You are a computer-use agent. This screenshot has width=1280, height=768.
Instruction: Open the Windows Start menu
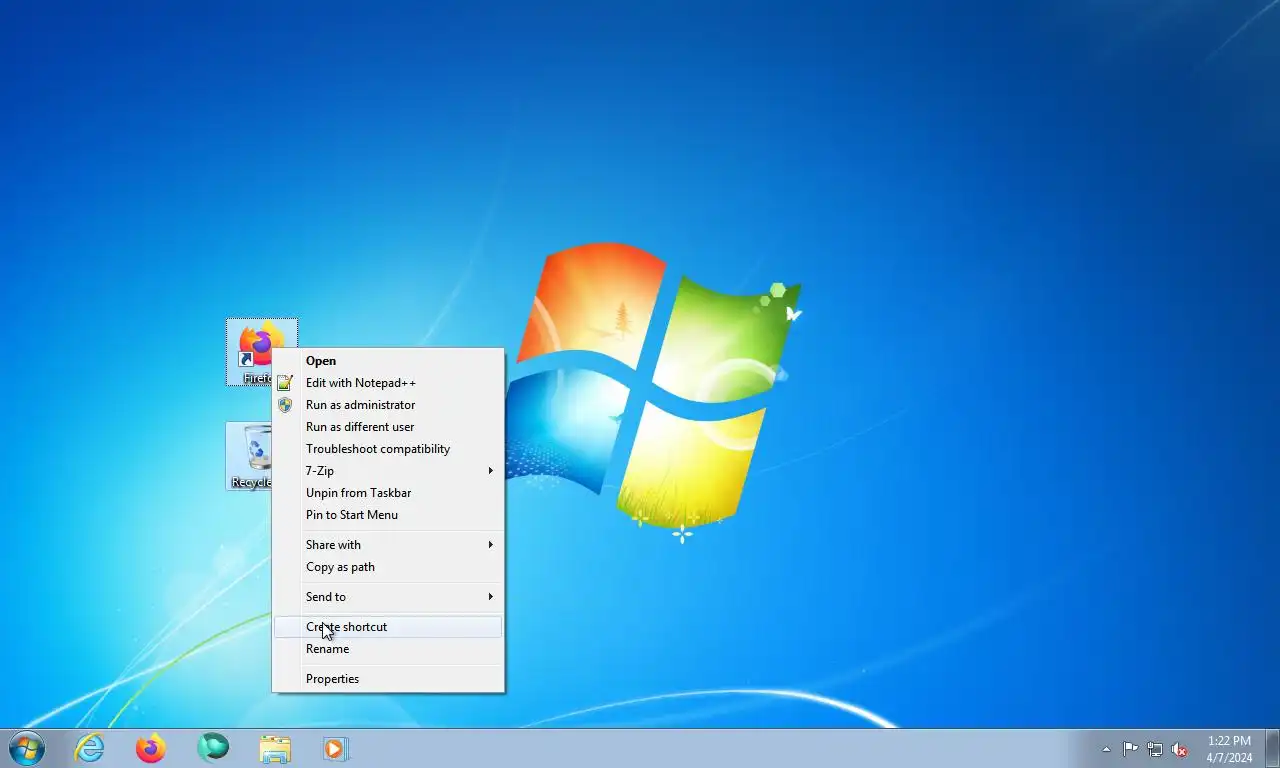coord(27,748)
